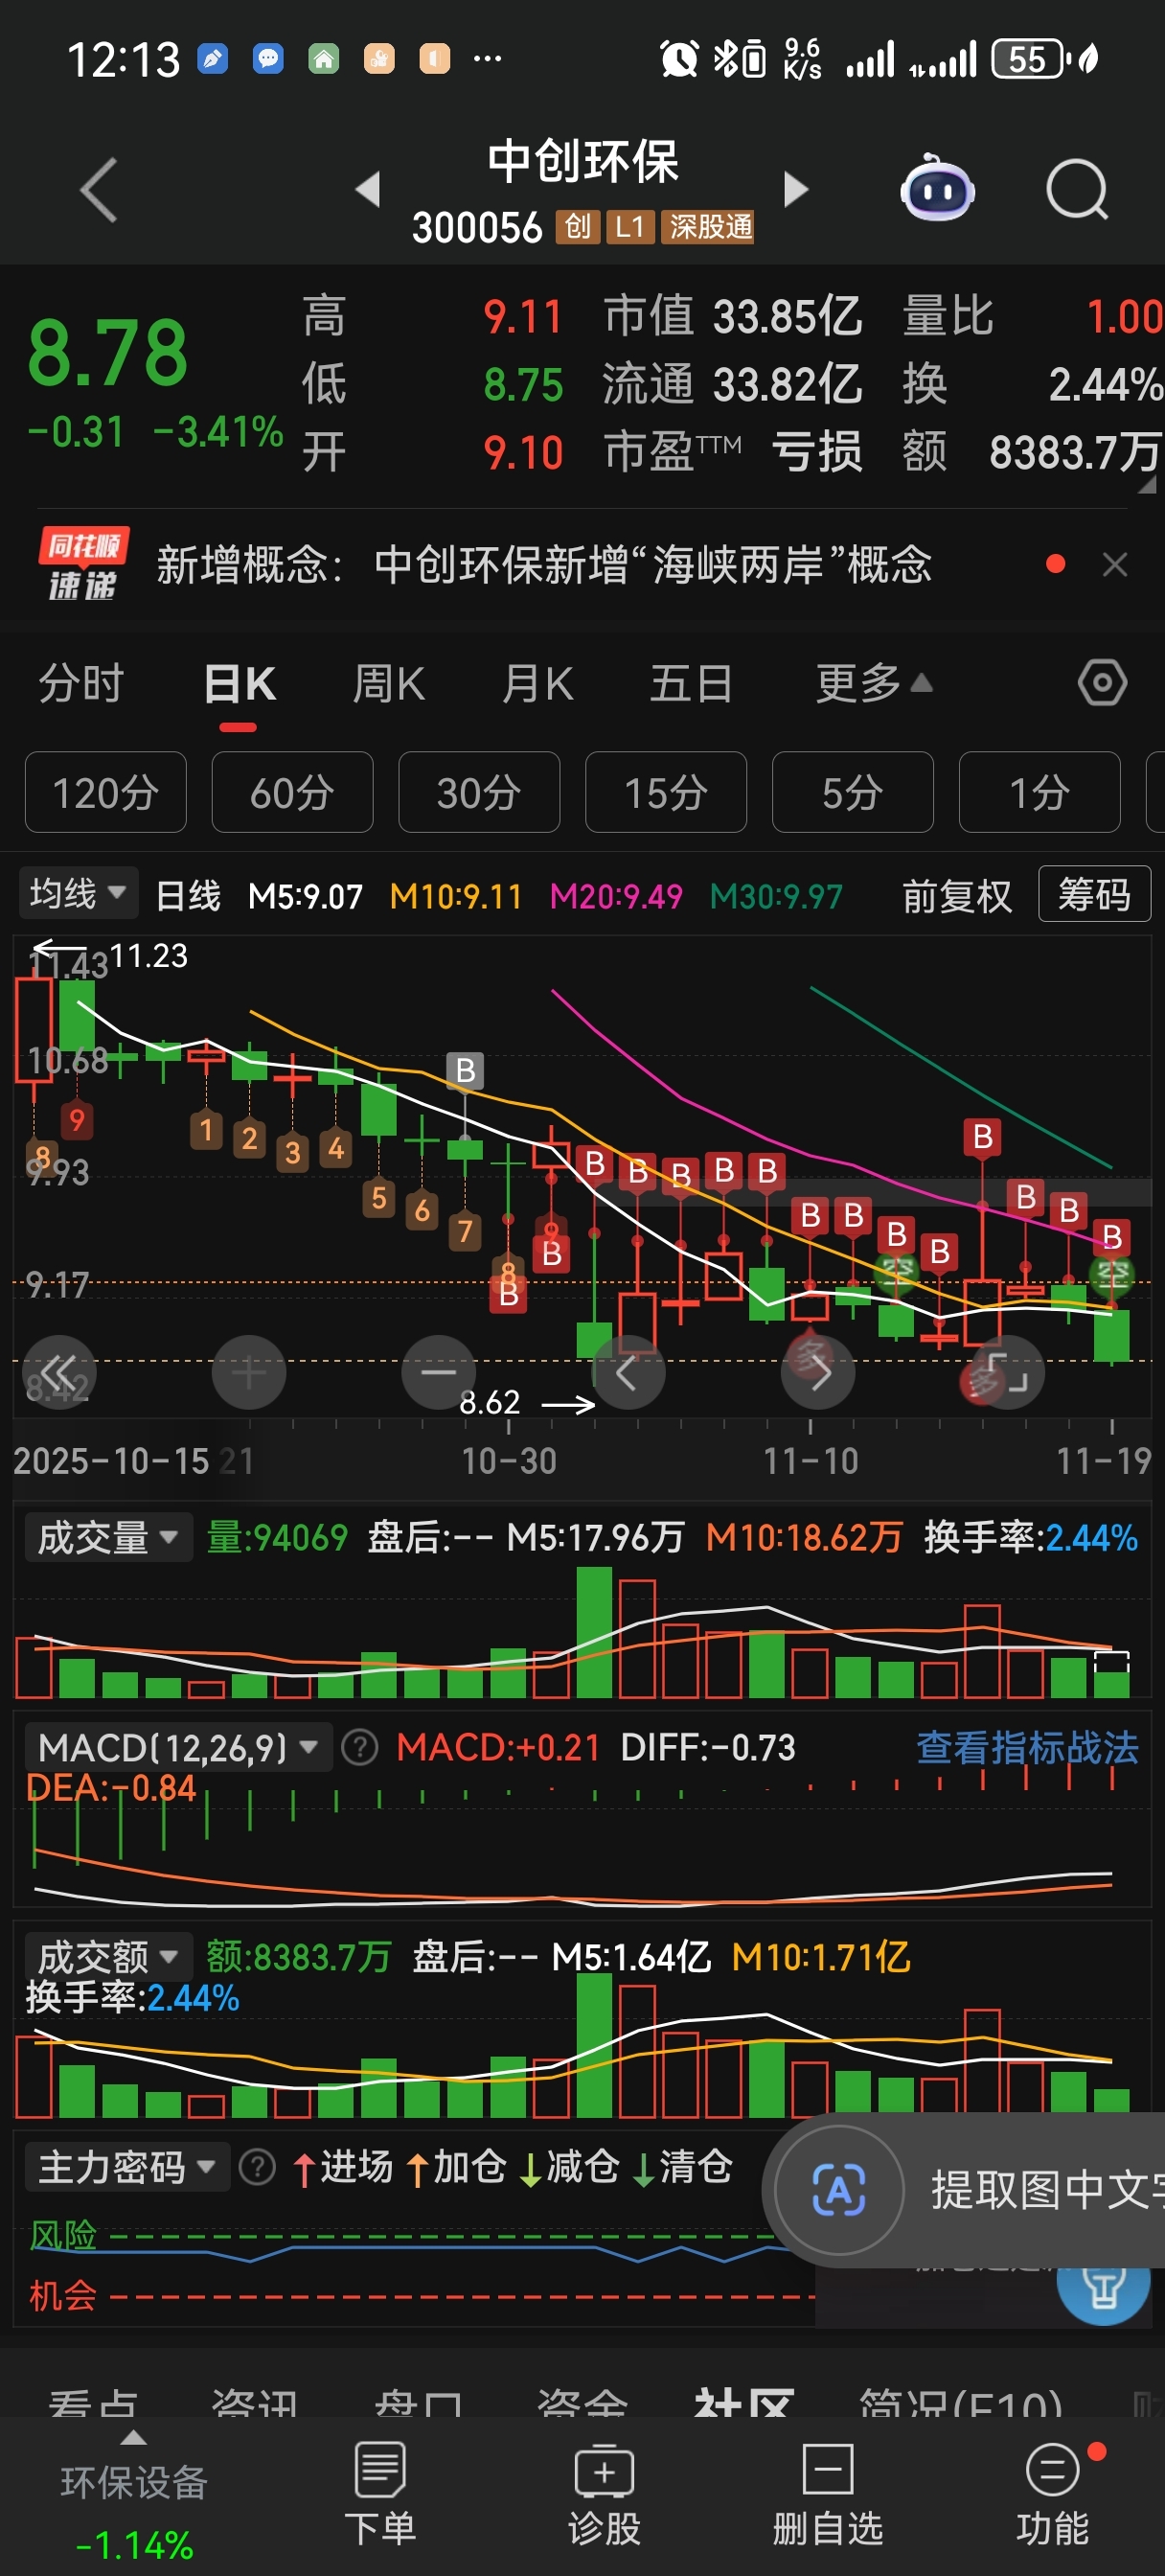The image size is (1165, 2576).
Task: Open 主力密码 help question mark icon
Action: 257,2168
